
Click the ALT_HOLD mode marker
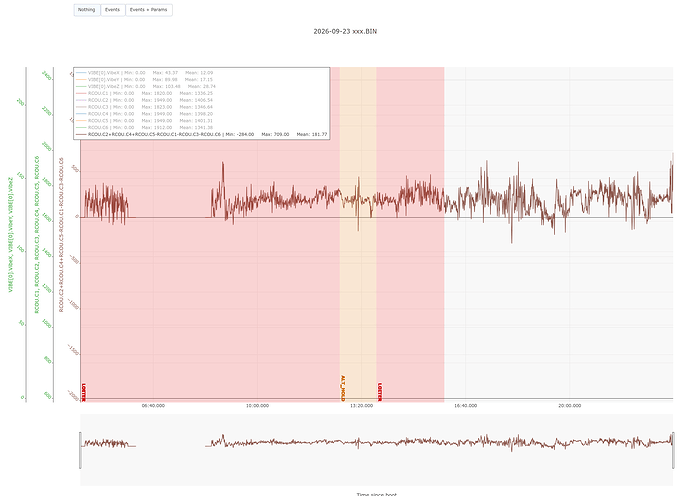tap(343, 388)
